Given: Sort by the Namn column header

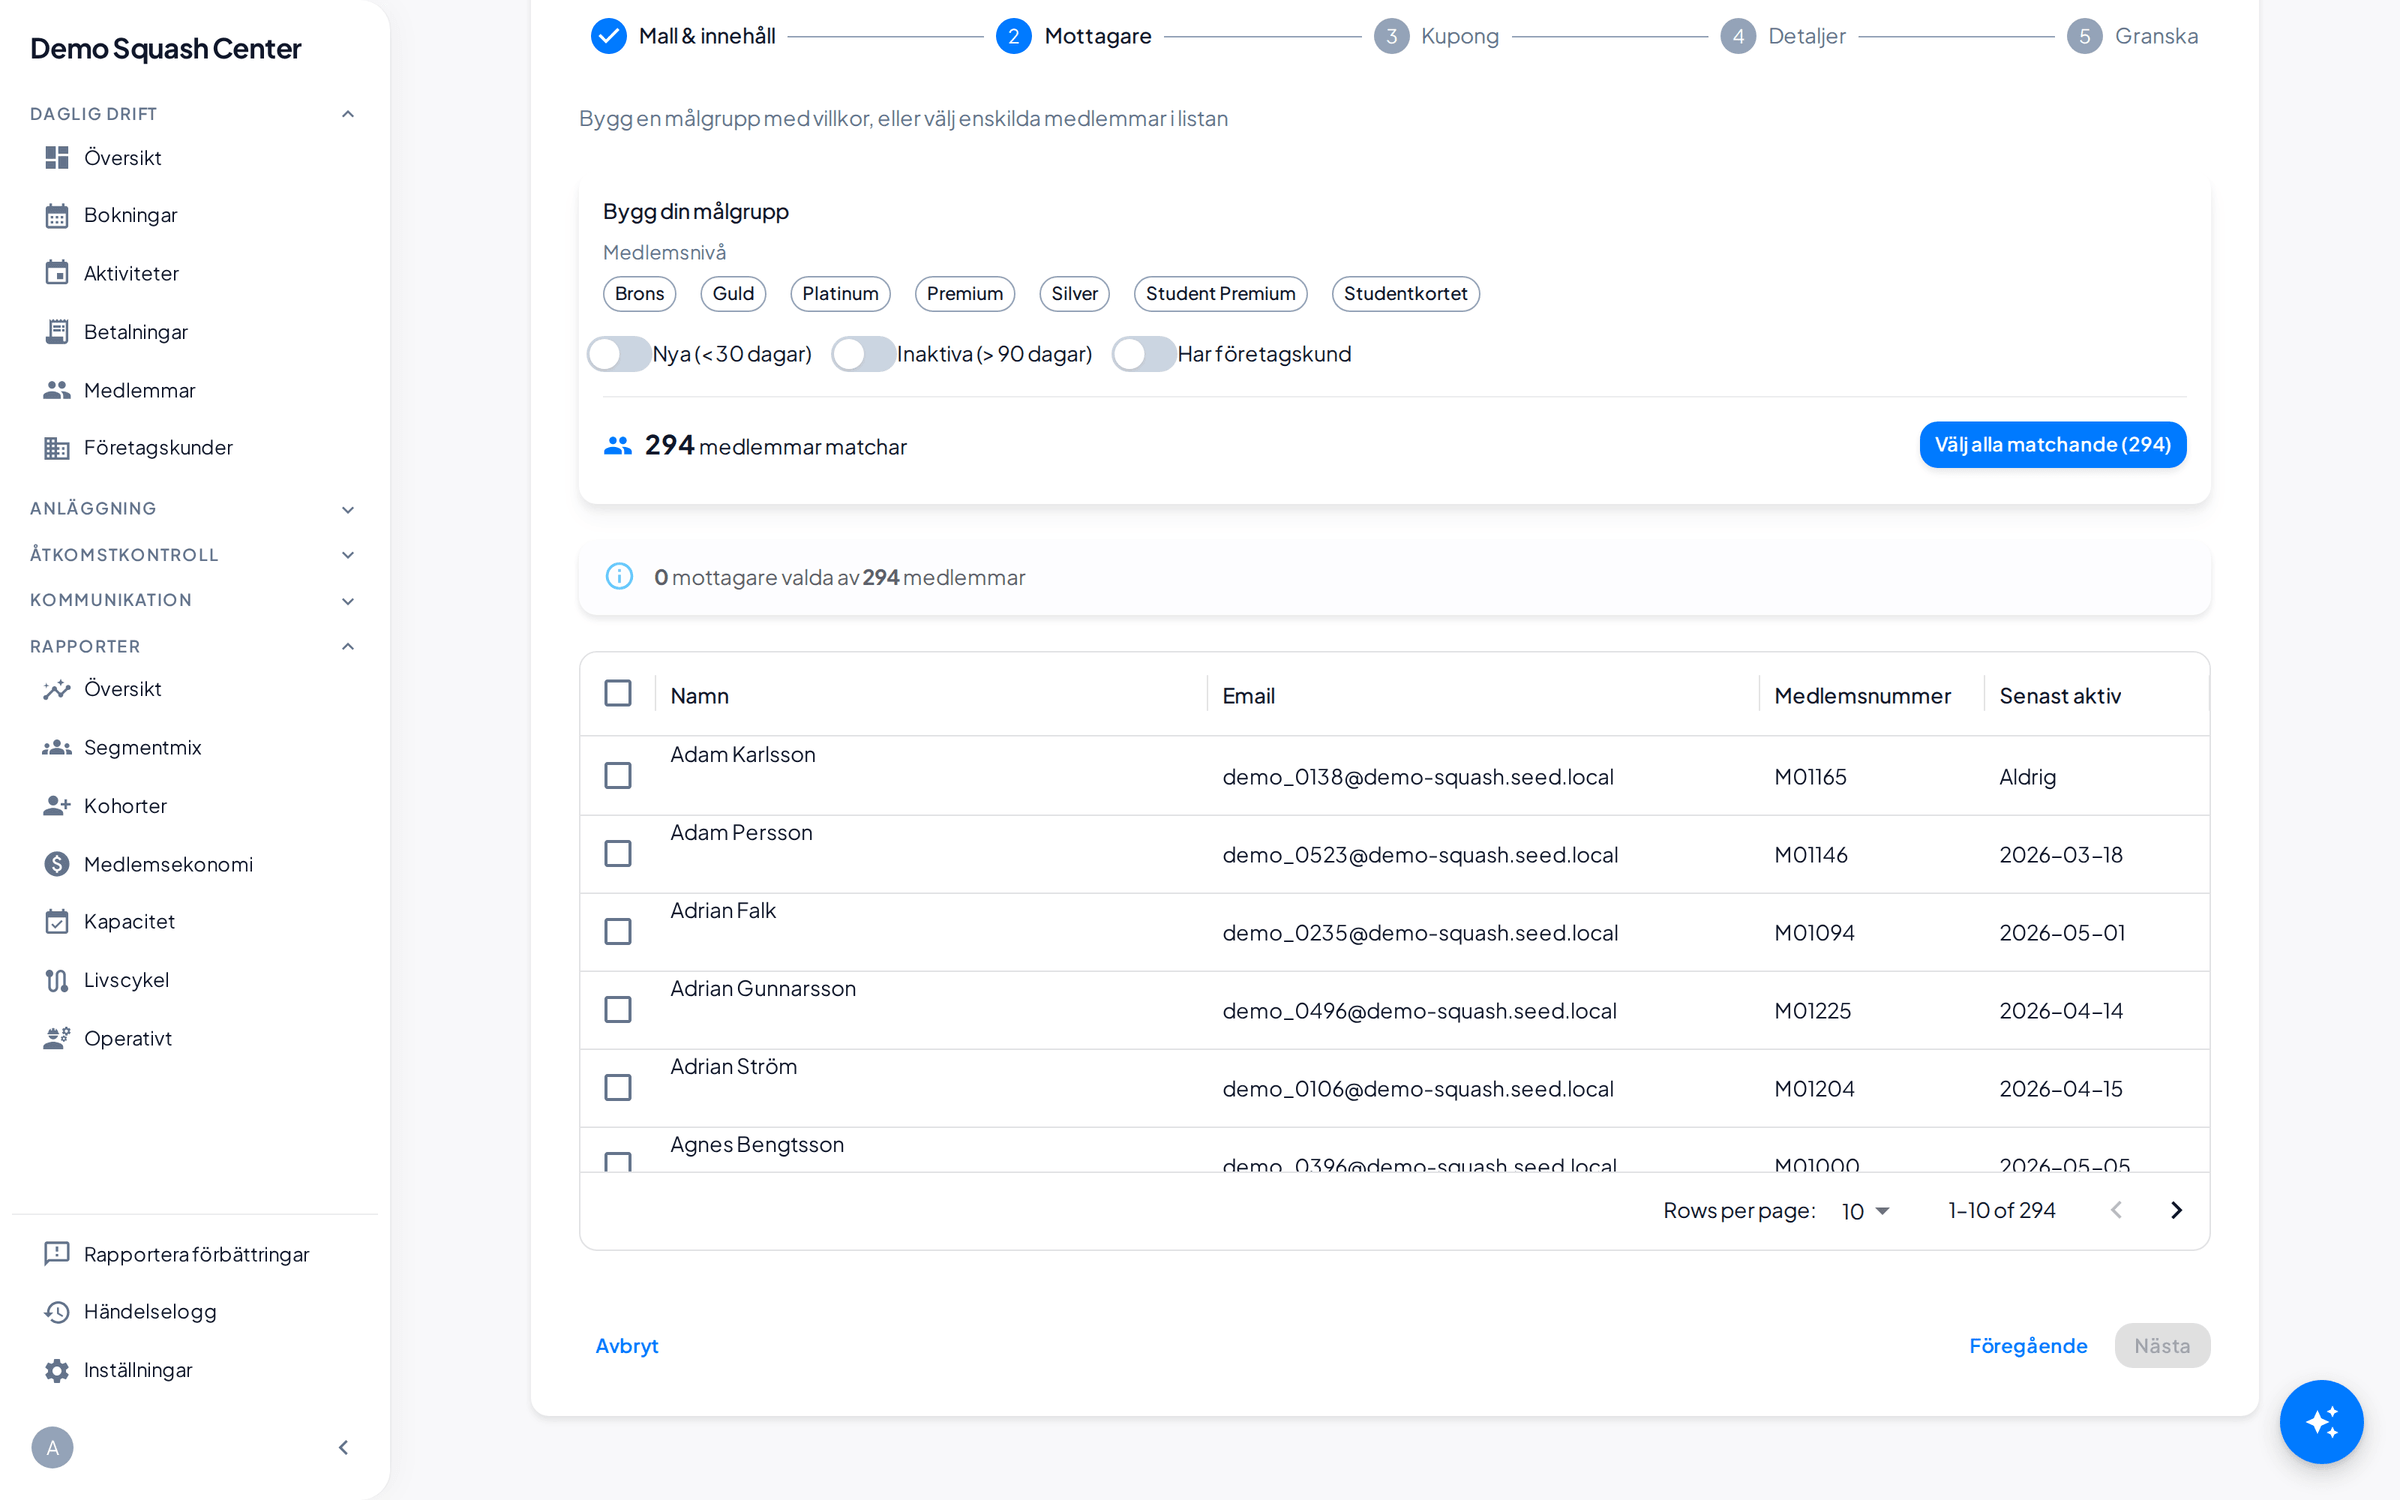Looking at the screenshot, I should click(699, 695).
